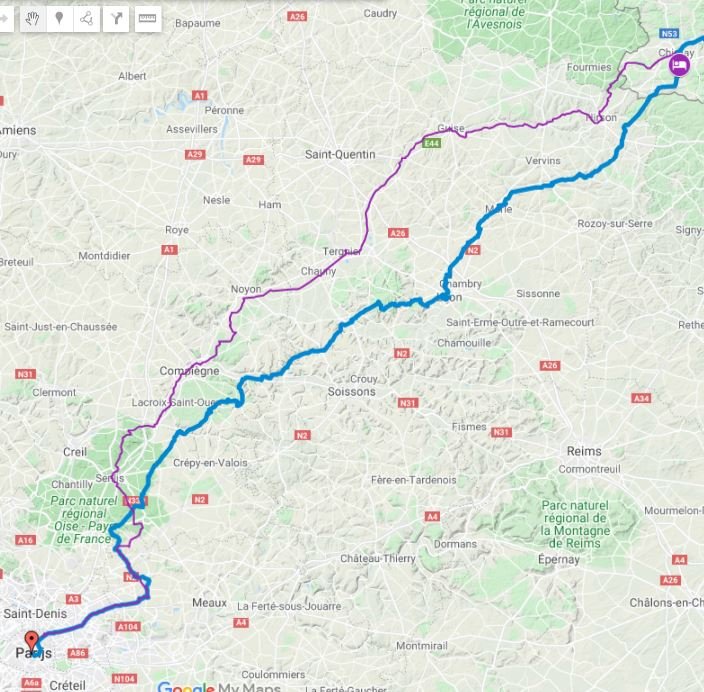Viewport: 704px width, 692px height.
Task: Select the Measure distances ruler tool
Action: 148,19
